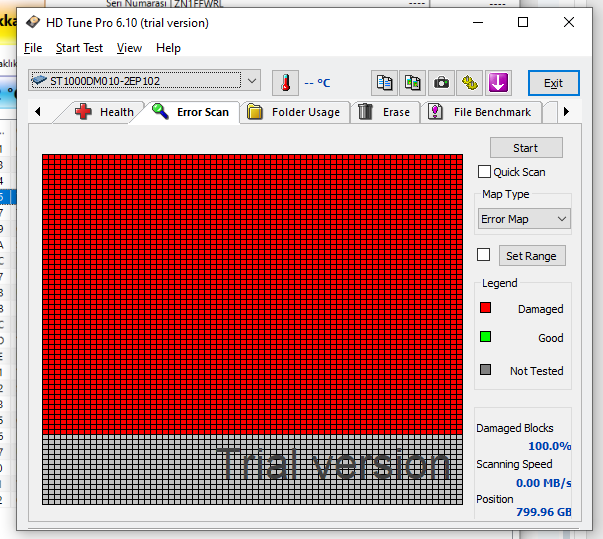Screen dimensions: 603x539
Task: Start the error scan
Action: (526, 148)
